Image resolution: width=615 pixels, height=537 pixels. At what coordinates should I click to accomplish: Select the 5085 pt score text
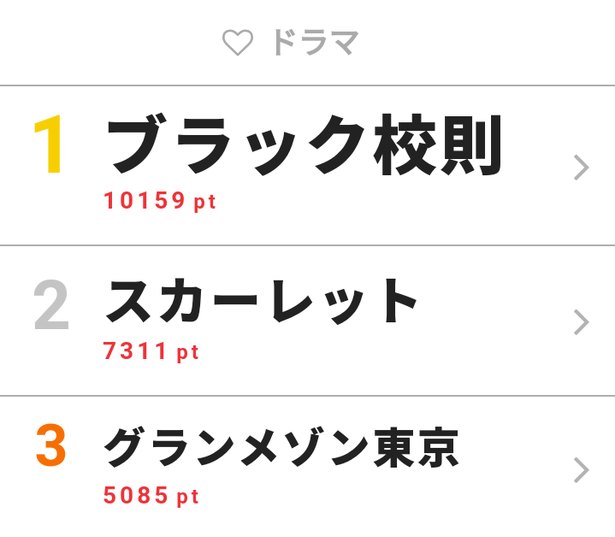tap(151, 495)
